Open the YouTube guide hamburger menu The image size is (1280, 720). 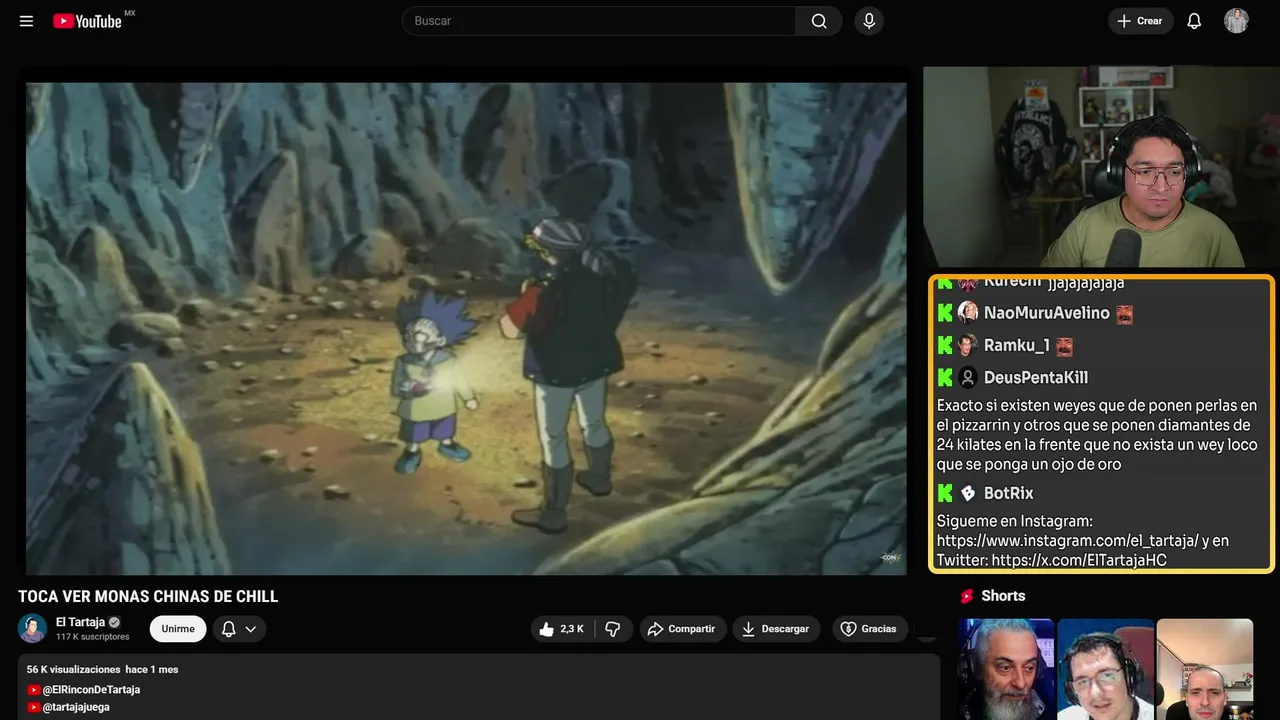pyautogui.click(x=26, y=21)
